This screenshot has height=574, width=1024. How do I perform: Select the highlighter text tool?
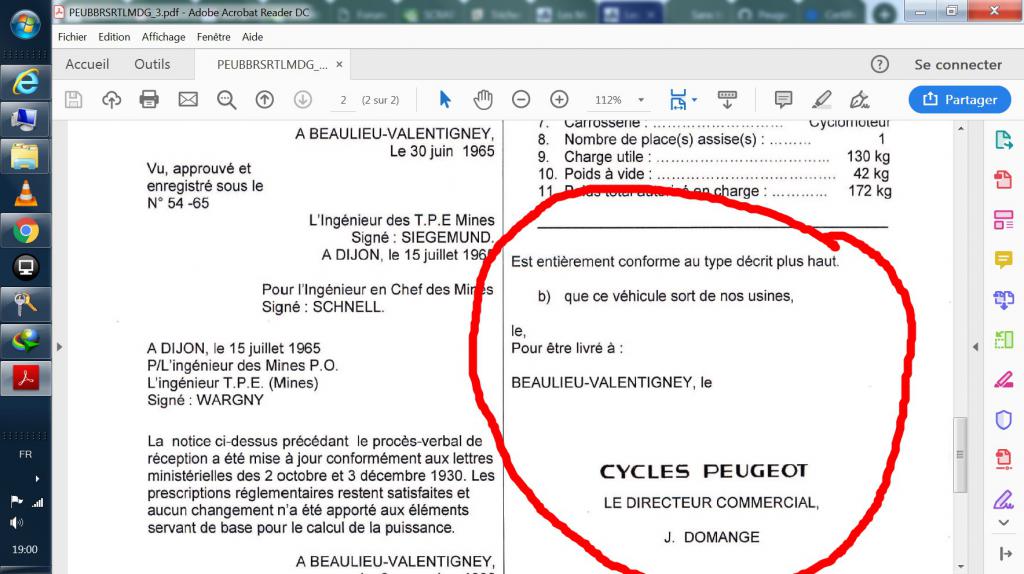822,99
